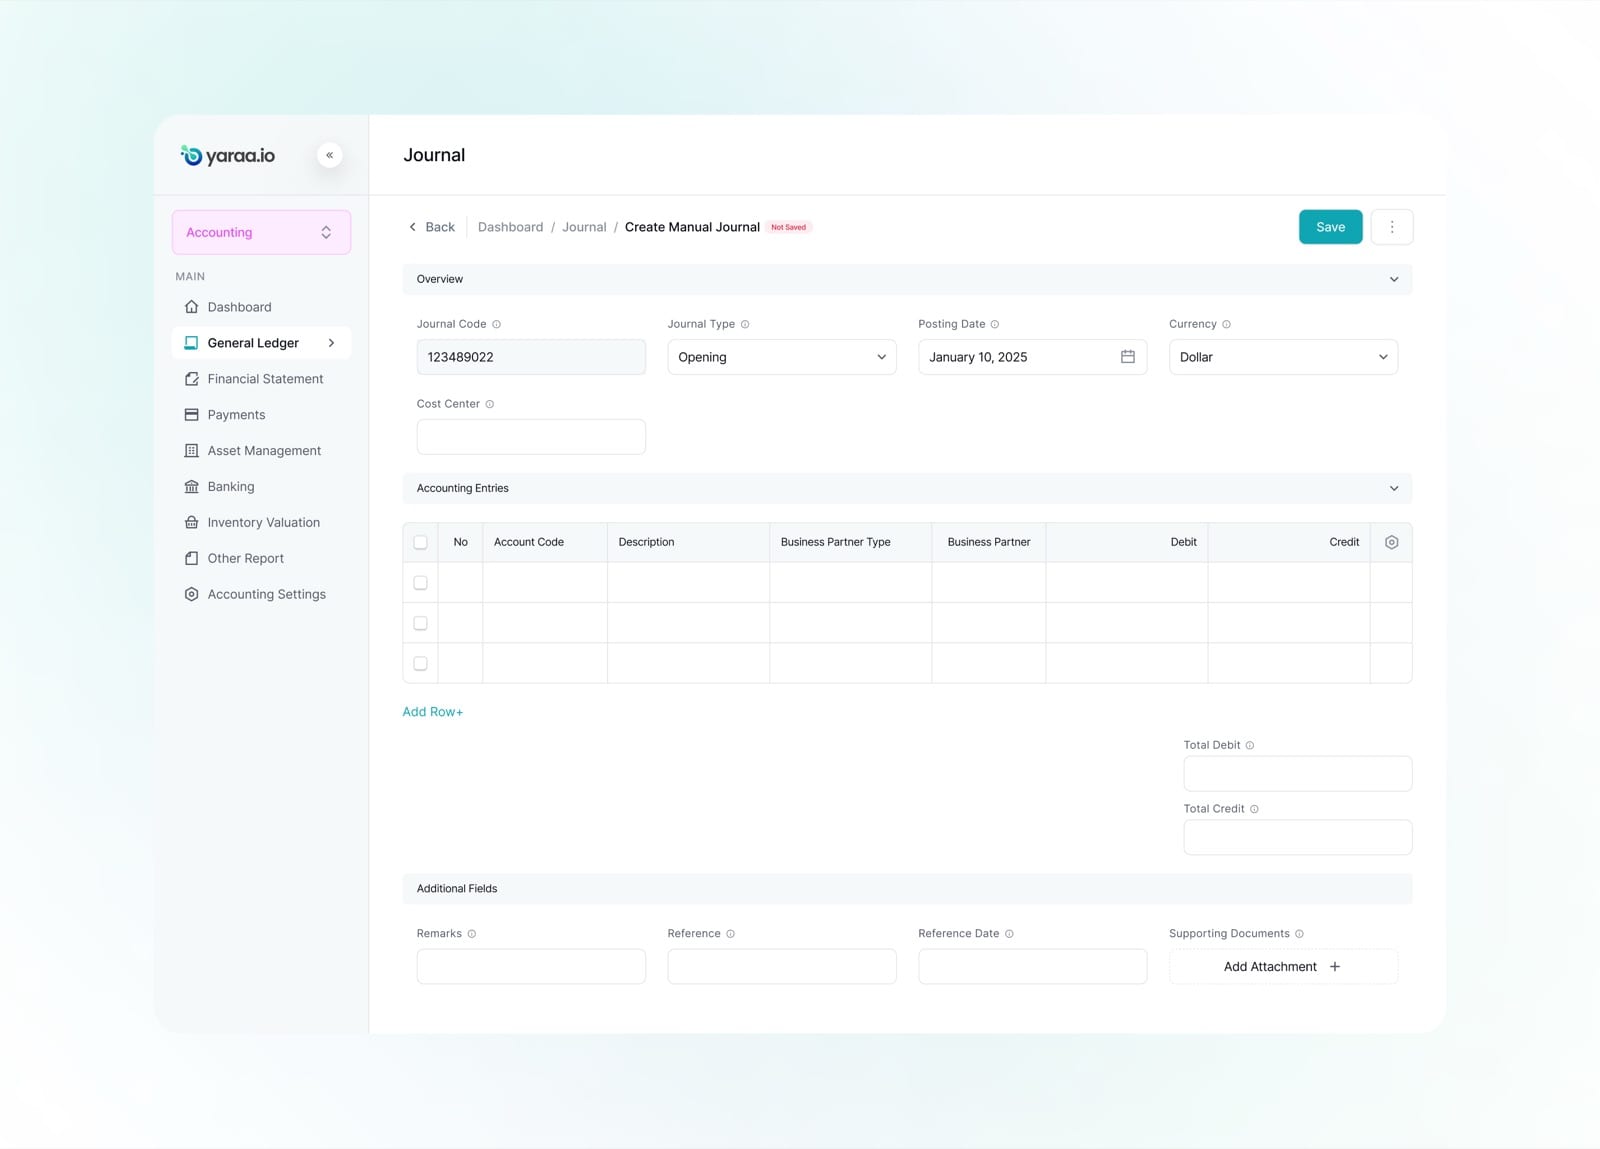Screen dimensions: 1600x1149
Task: Collapse the Overview section chevron
Action: tap(1394, 279)
